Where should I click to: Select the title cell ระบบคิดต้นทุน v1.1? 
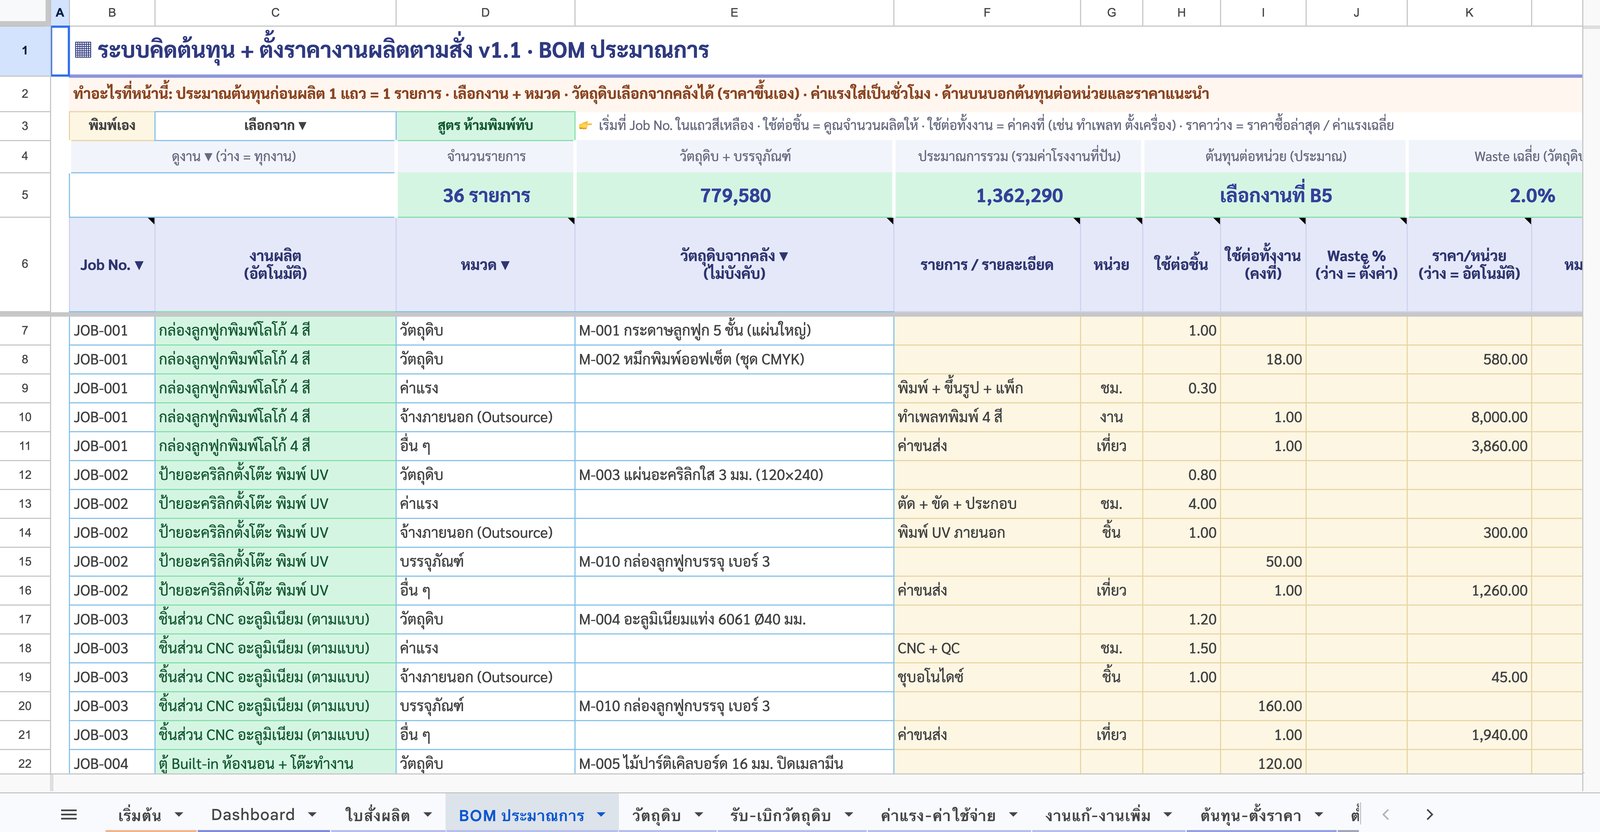click(826, 50)
